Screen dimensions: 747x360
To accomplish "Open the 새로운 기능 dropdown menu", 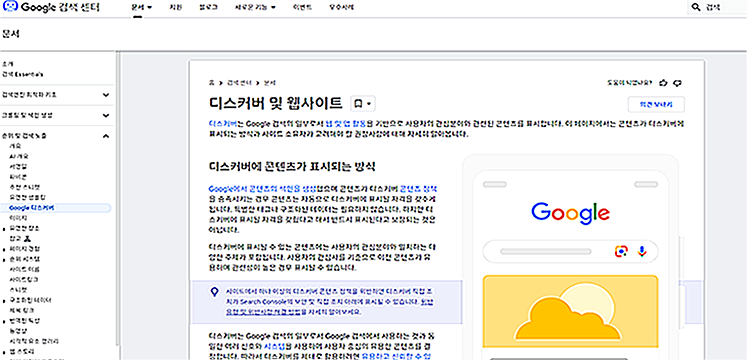I will 255,8.
